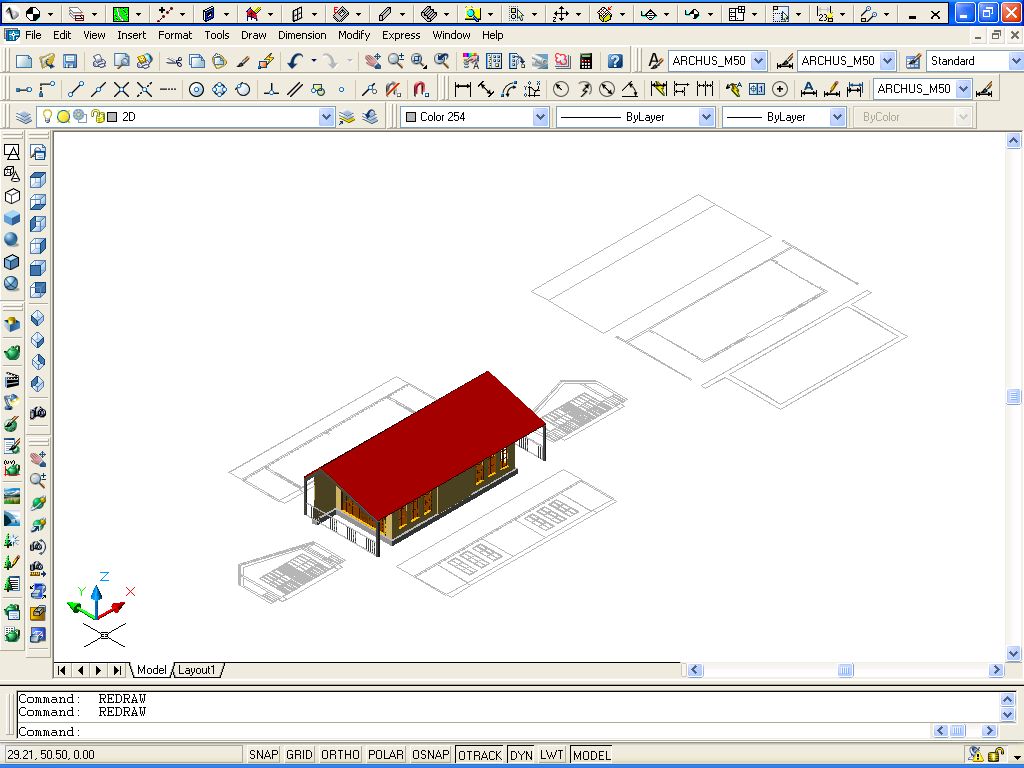
Task: Click the Color 254 swatch square
Action: (x=411, y=117)
